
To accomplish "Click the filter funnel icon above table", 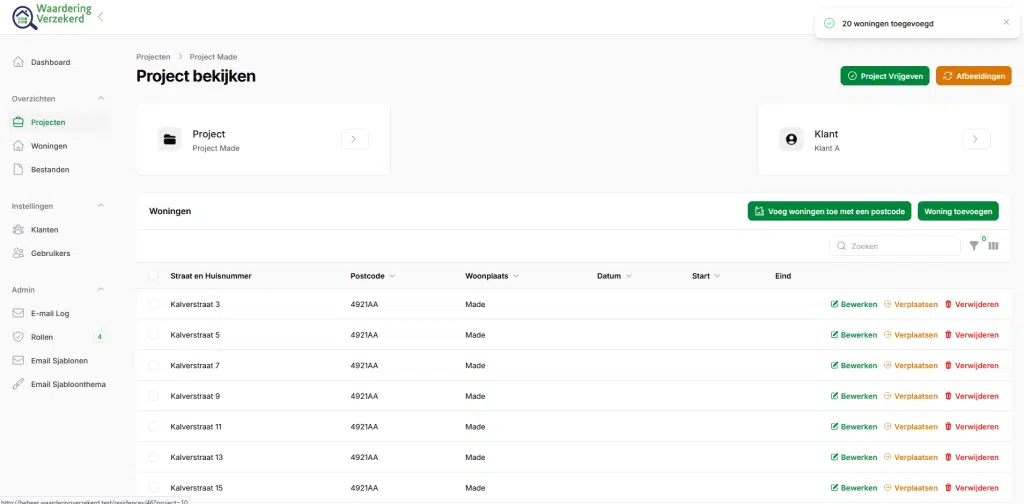I will point(975,245).
